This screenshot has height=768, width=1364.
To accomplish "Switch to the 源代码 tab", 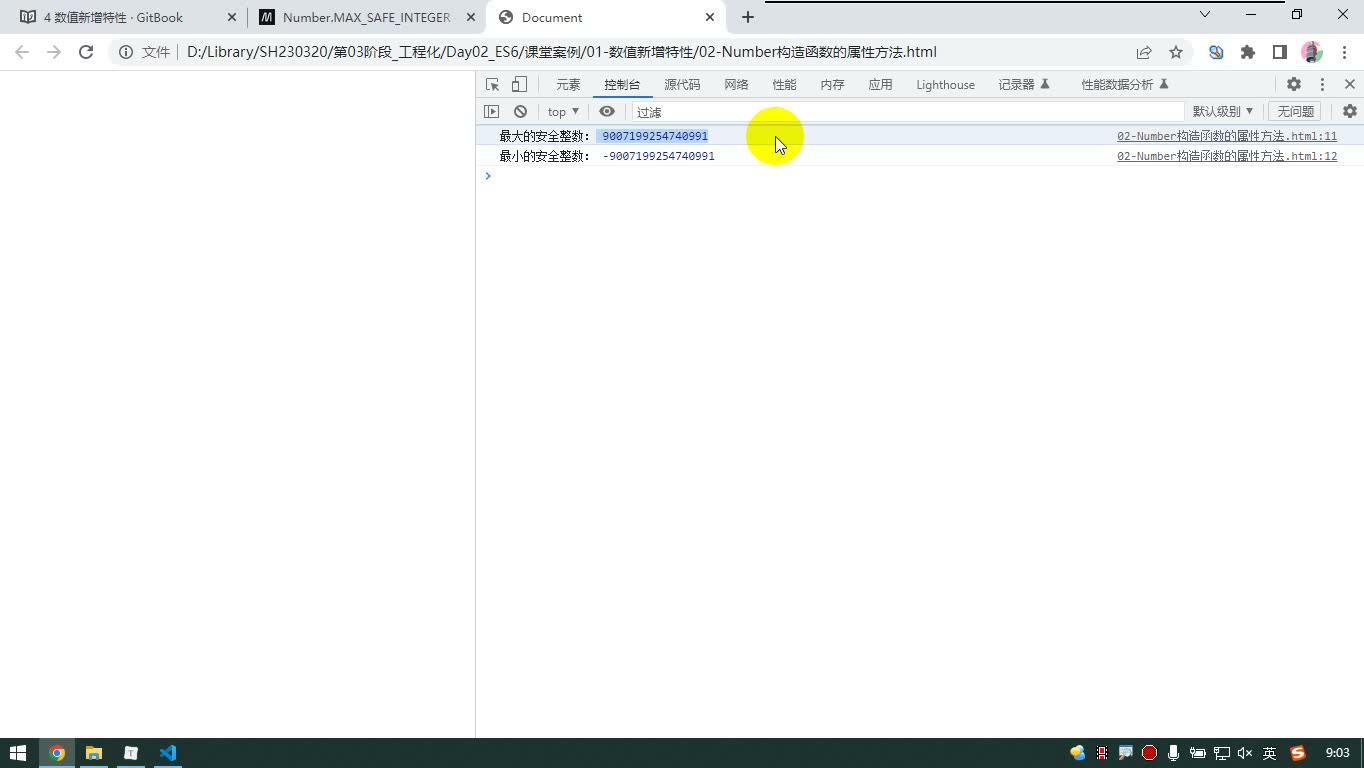I will pyautogui.click(x=682, y=85).
